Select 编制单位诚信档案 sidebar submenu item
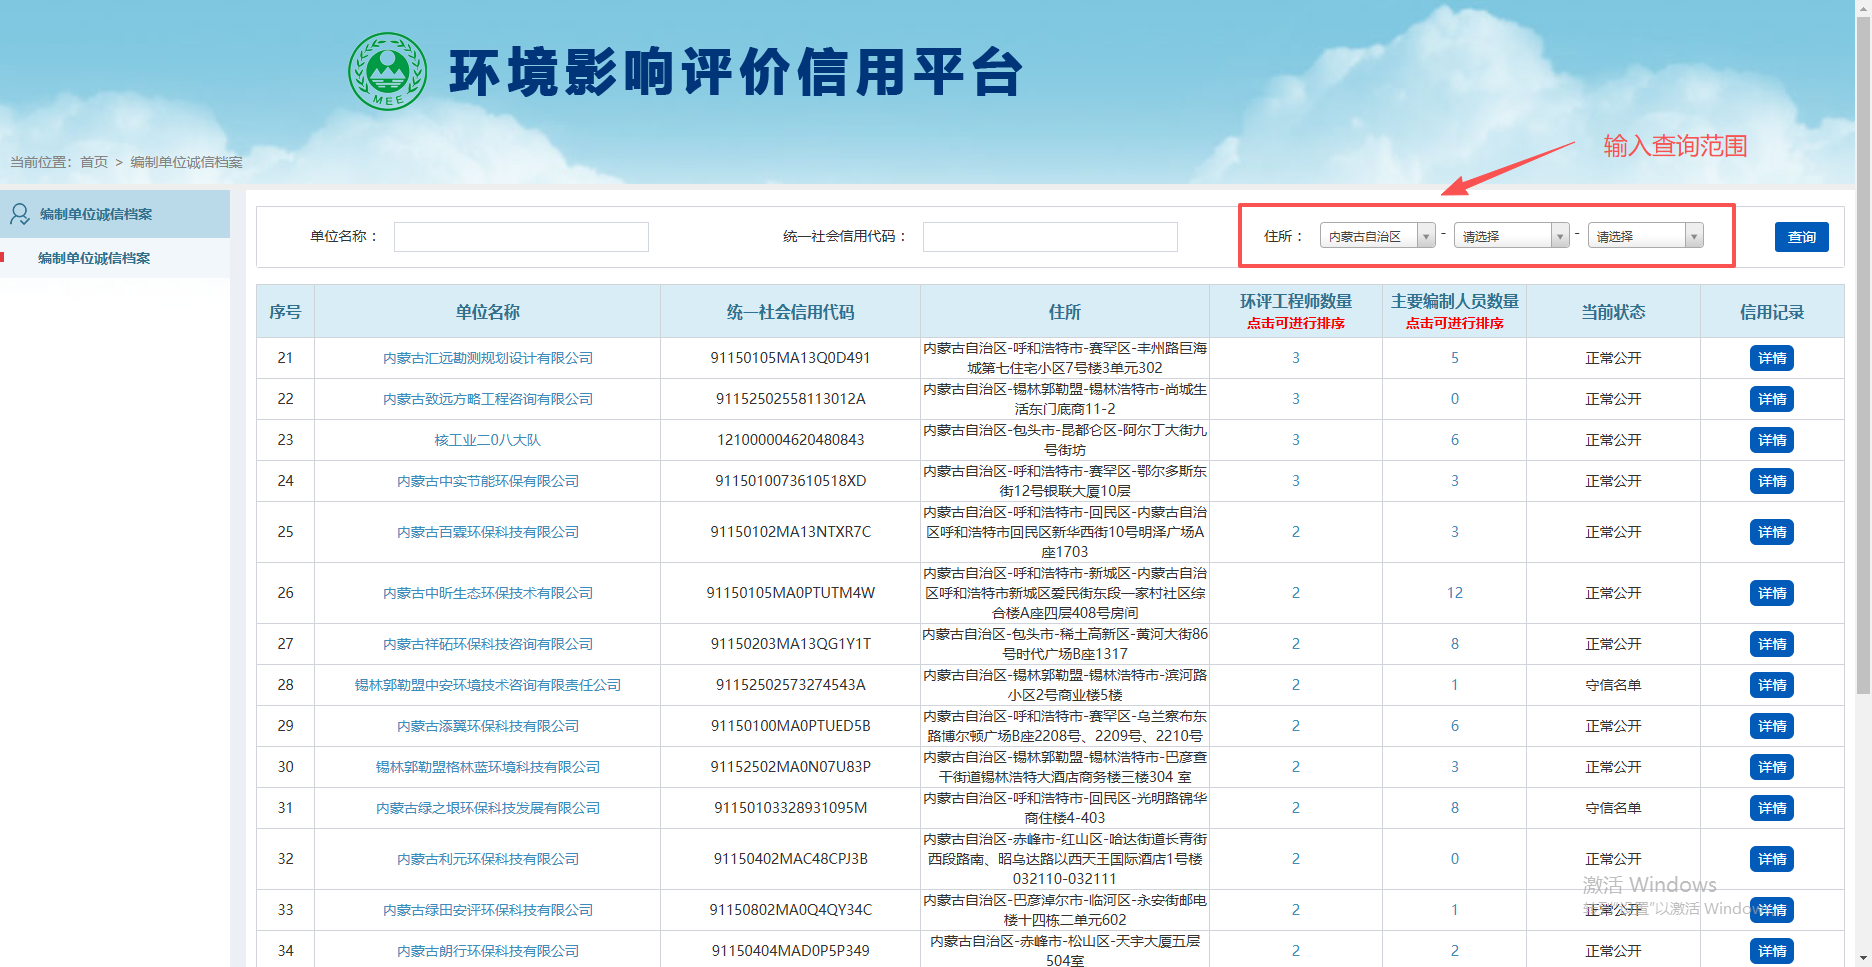Image resolution: width=1872 pixels, height=967 pixels. [94, 258]
